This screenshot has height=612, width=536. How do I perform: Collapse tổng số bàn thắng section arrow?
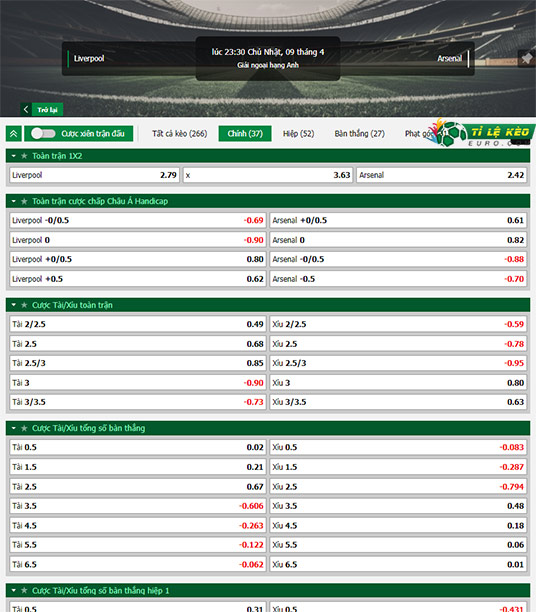pyautogui.click(x=14, y=429)
